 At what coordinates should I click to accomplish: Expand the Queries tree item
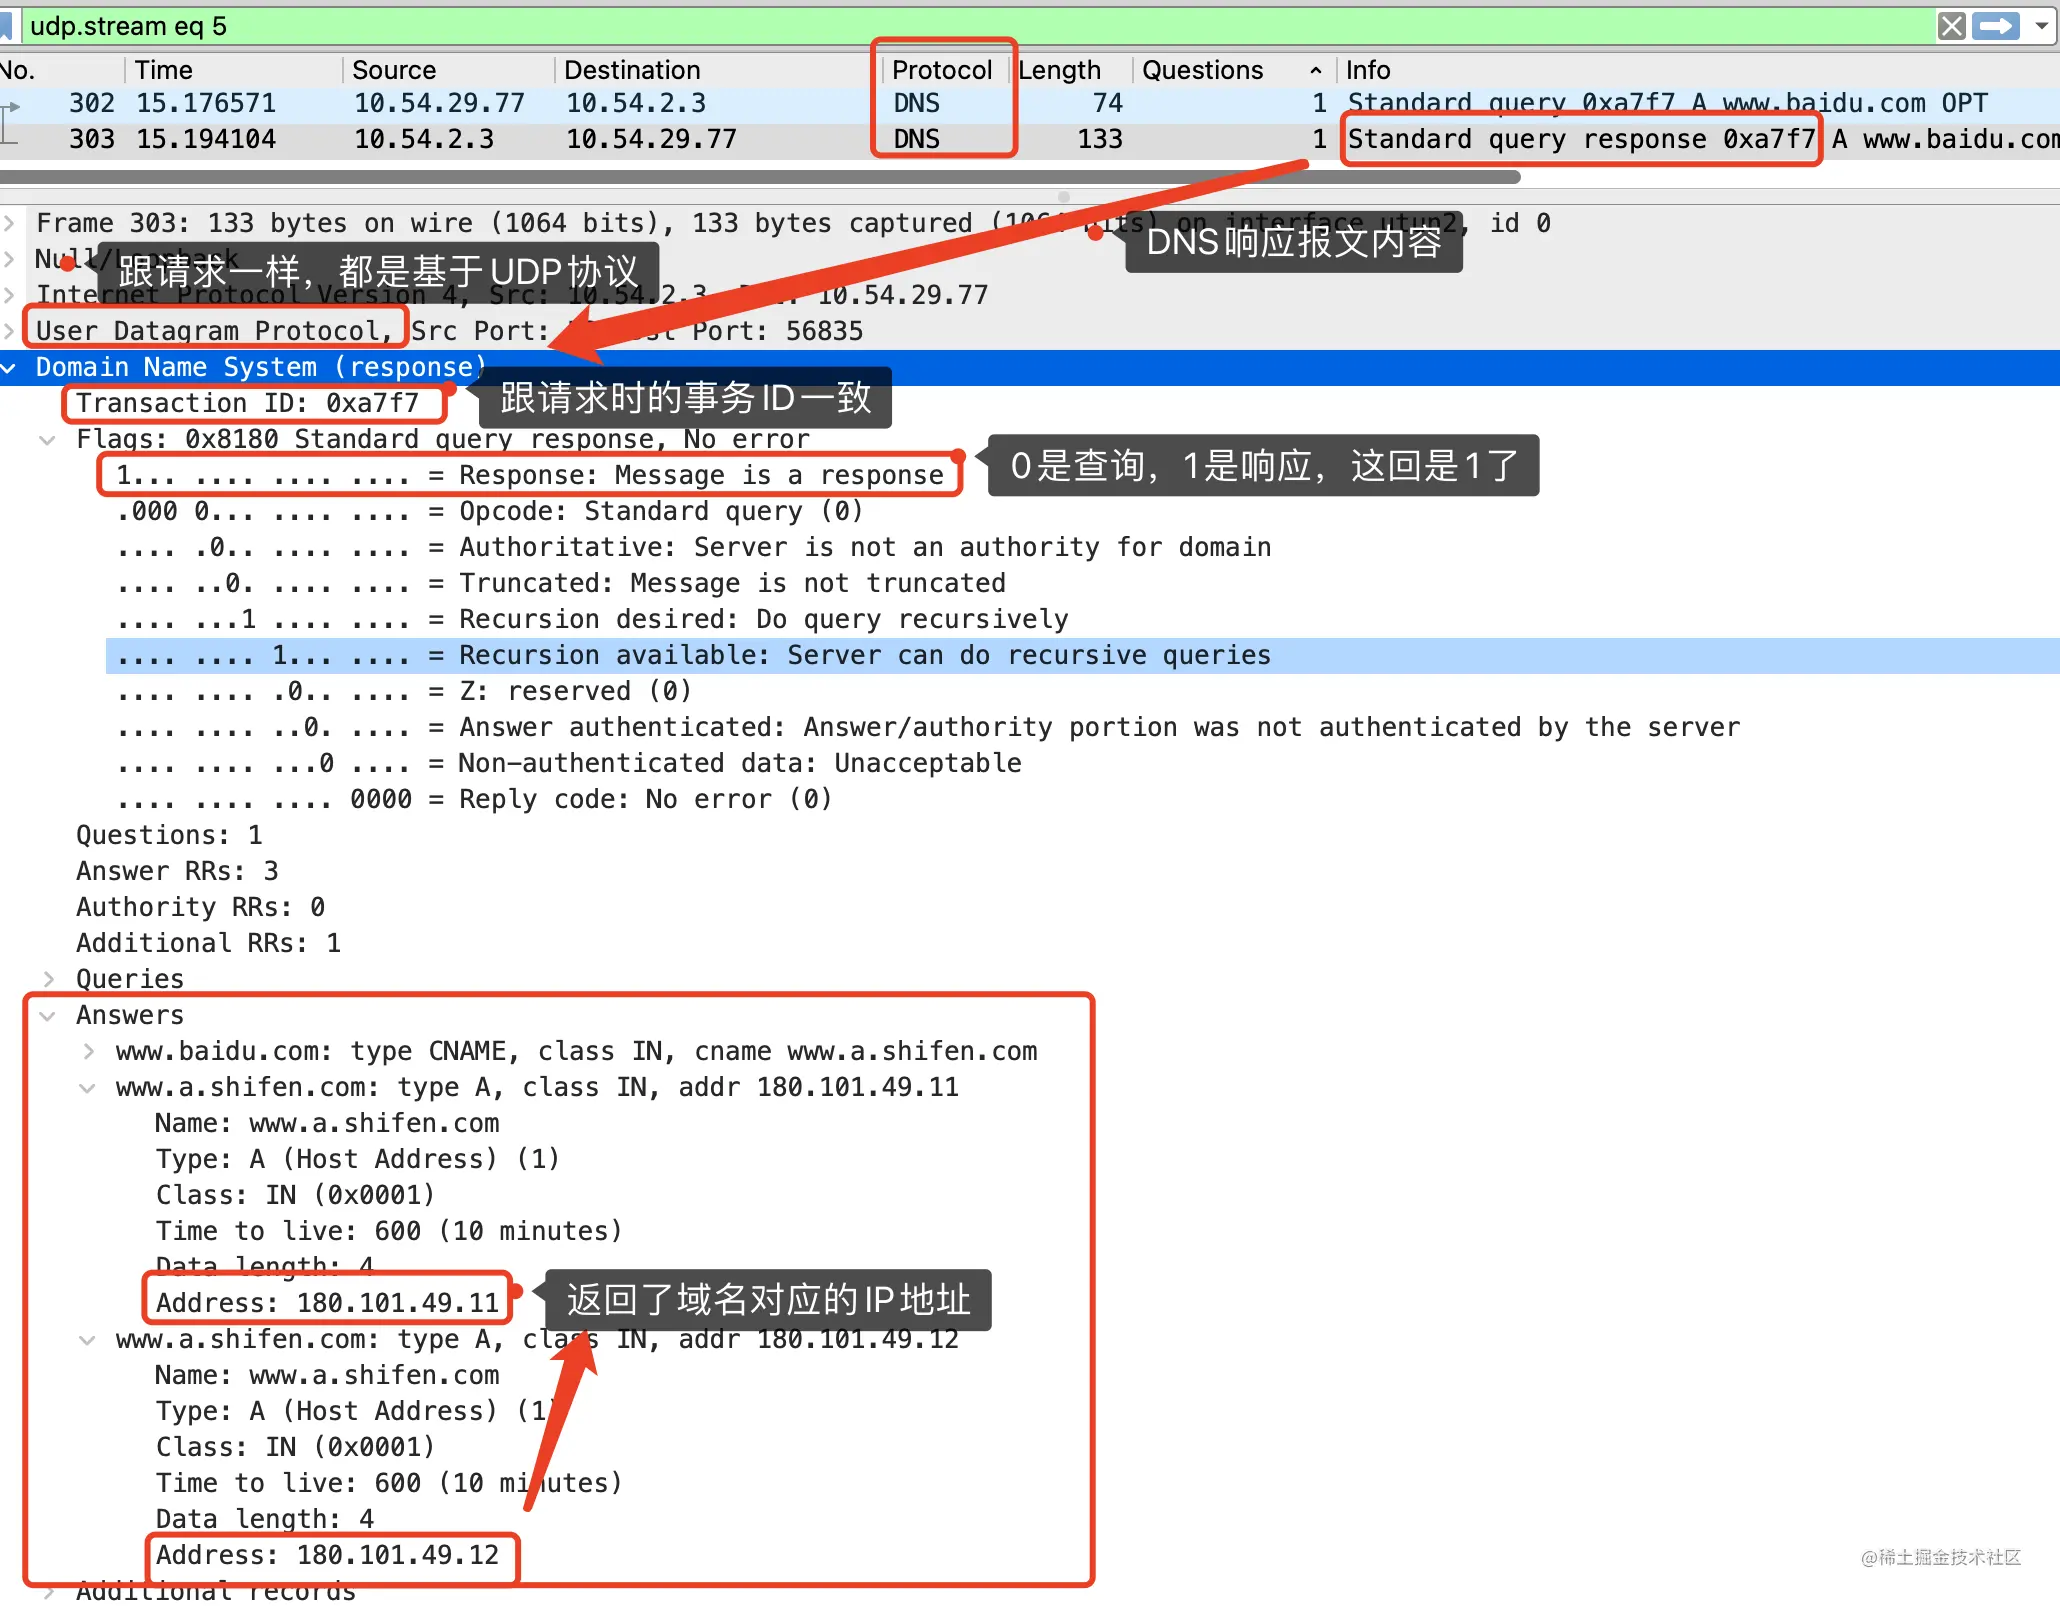48,979
